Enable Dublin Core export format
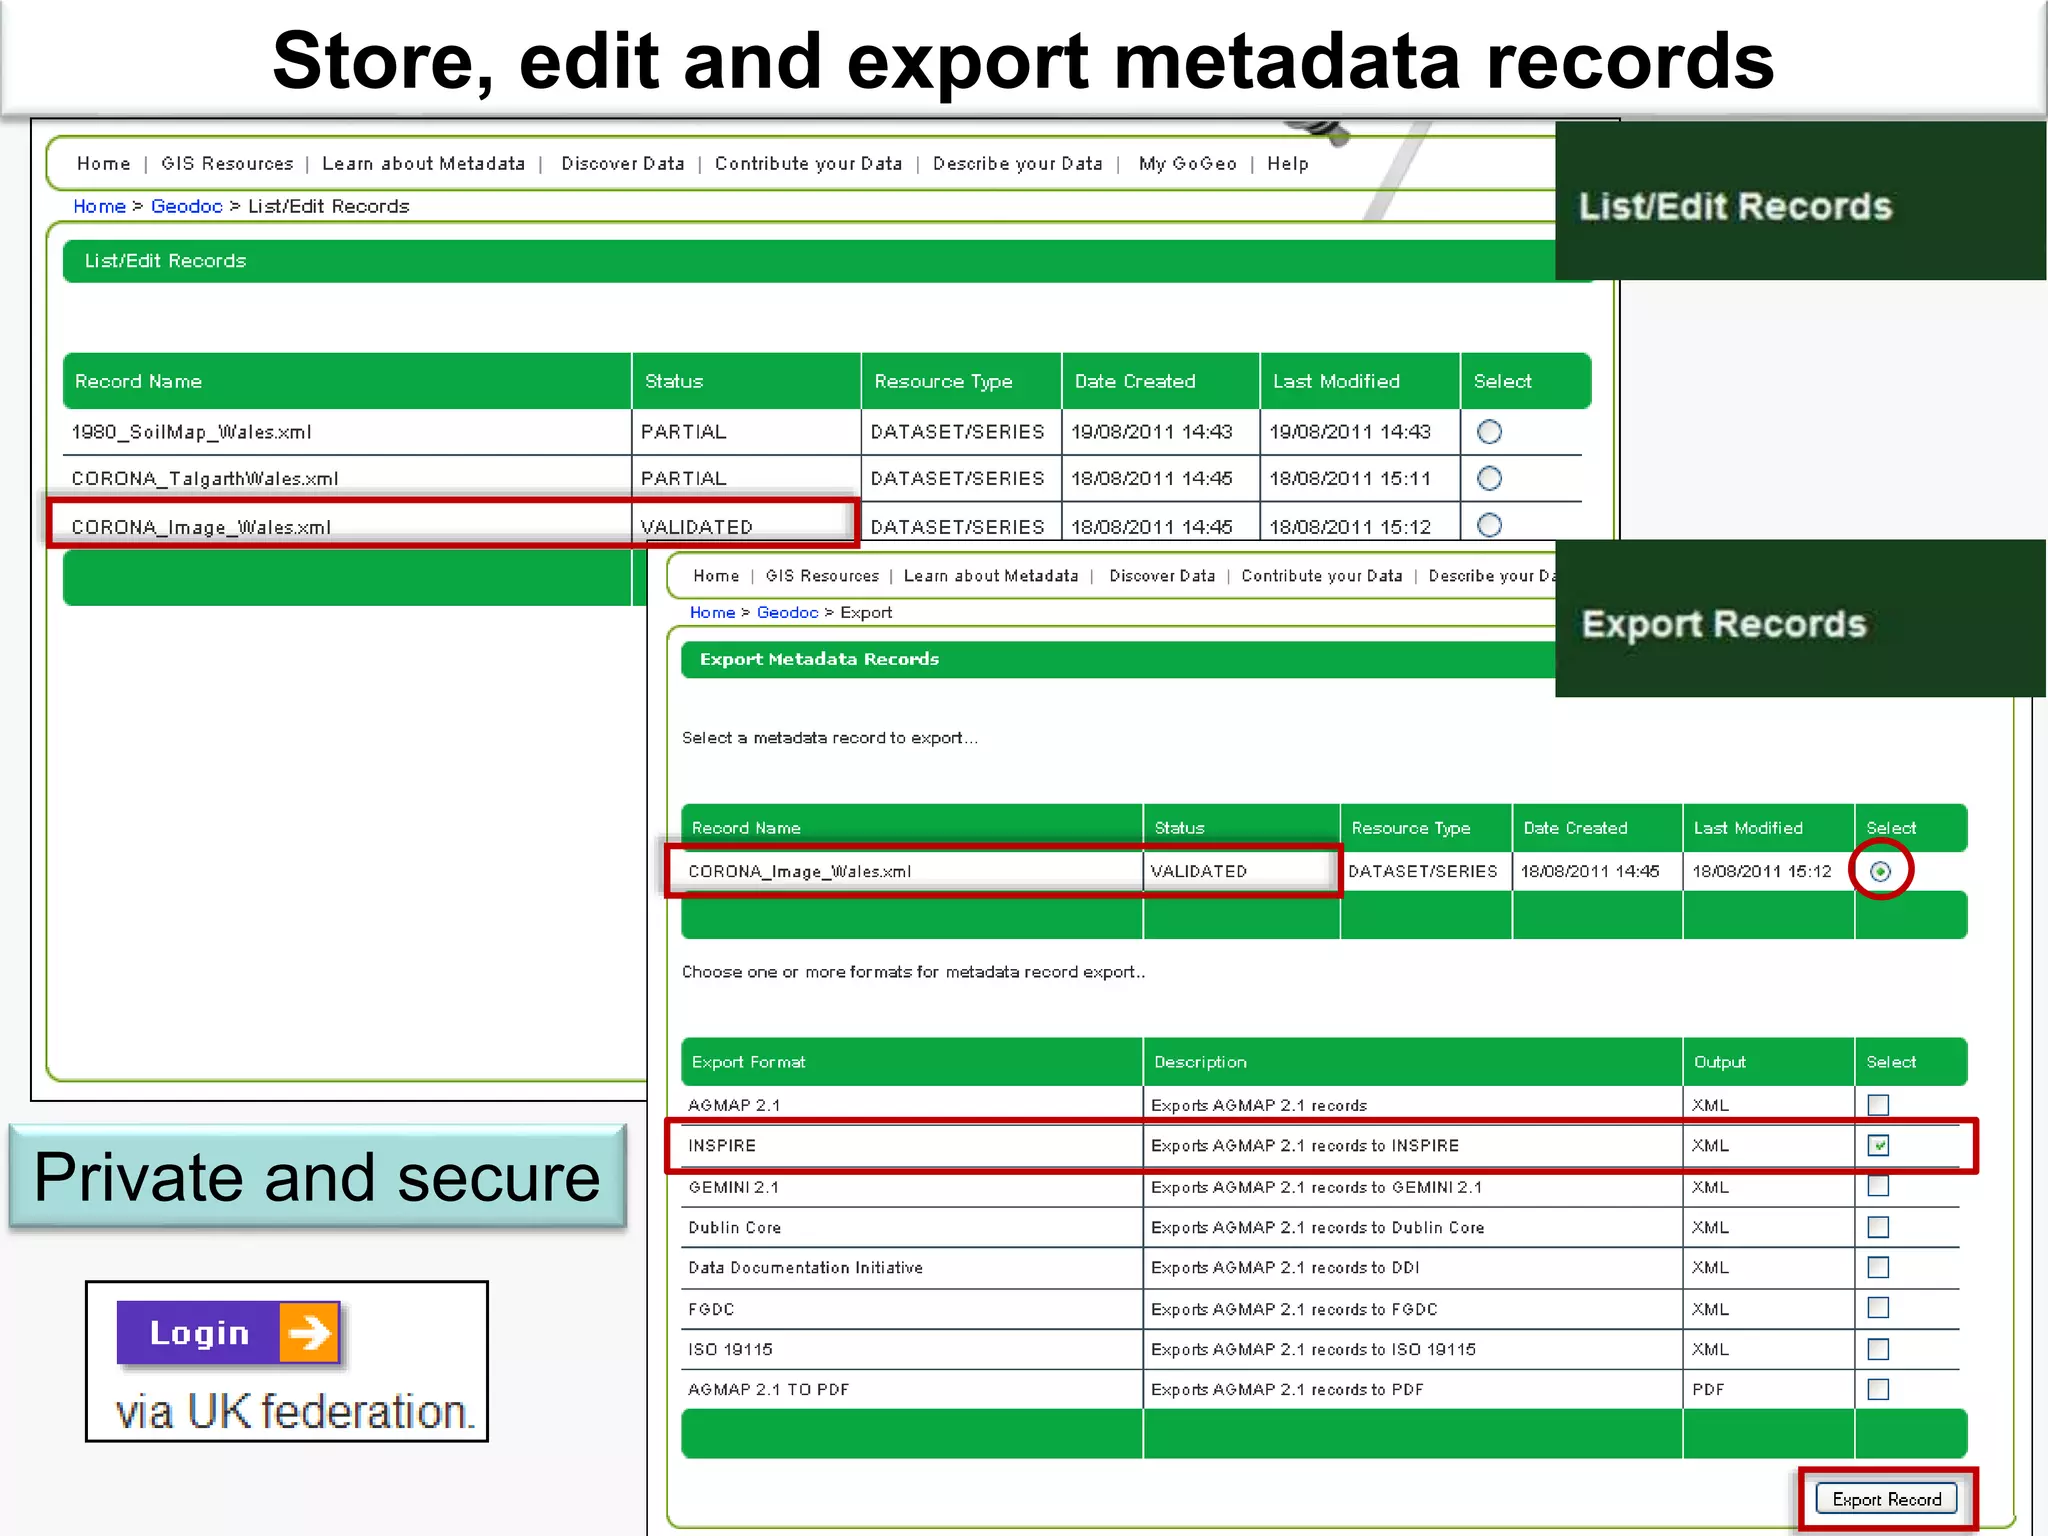The image size is (2048, 1536). point(1878,1227)
